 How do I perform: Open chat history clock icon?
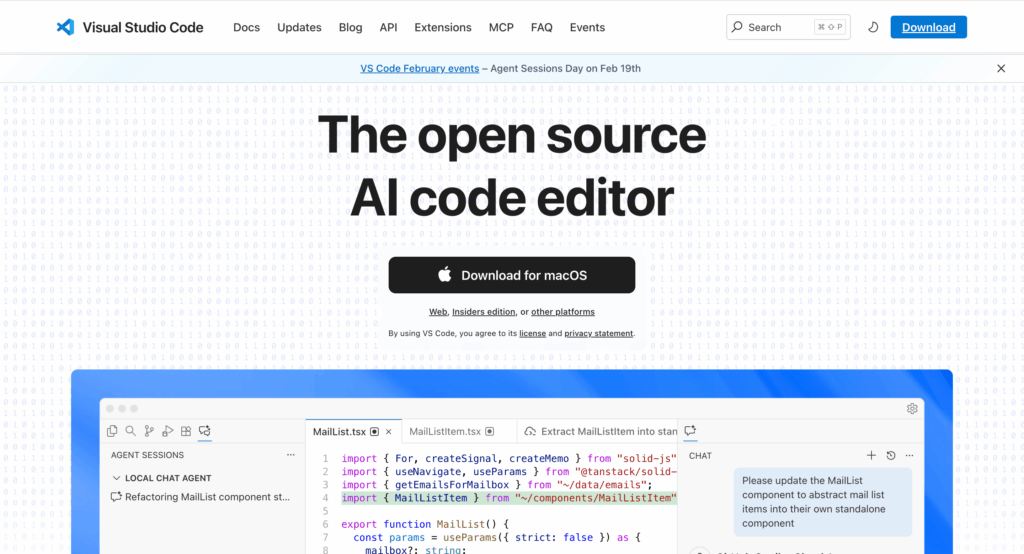coord(891,455)
